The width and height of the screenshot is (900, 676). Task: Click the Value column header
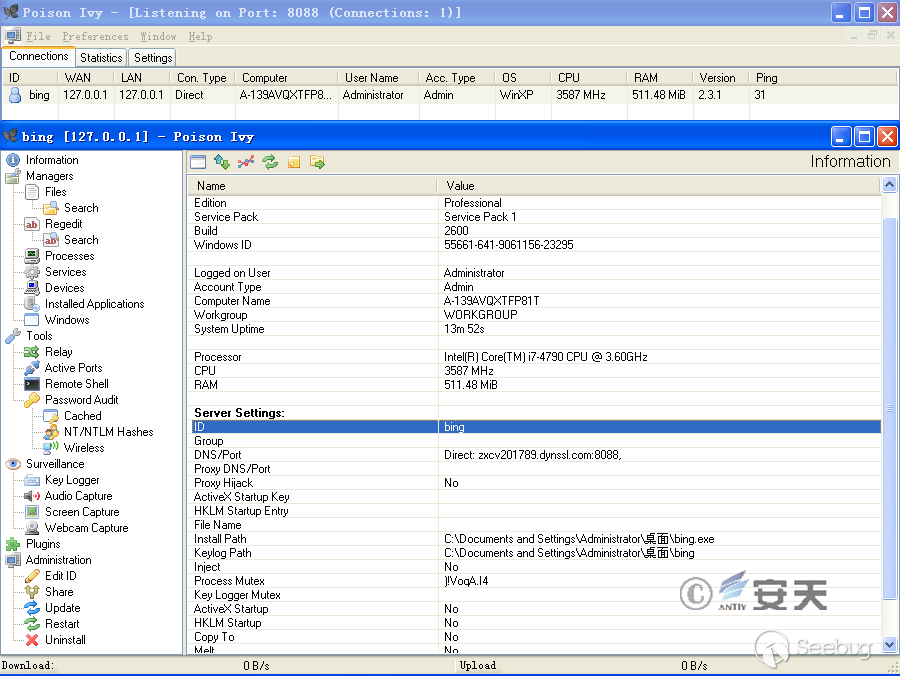coord(460,186)
